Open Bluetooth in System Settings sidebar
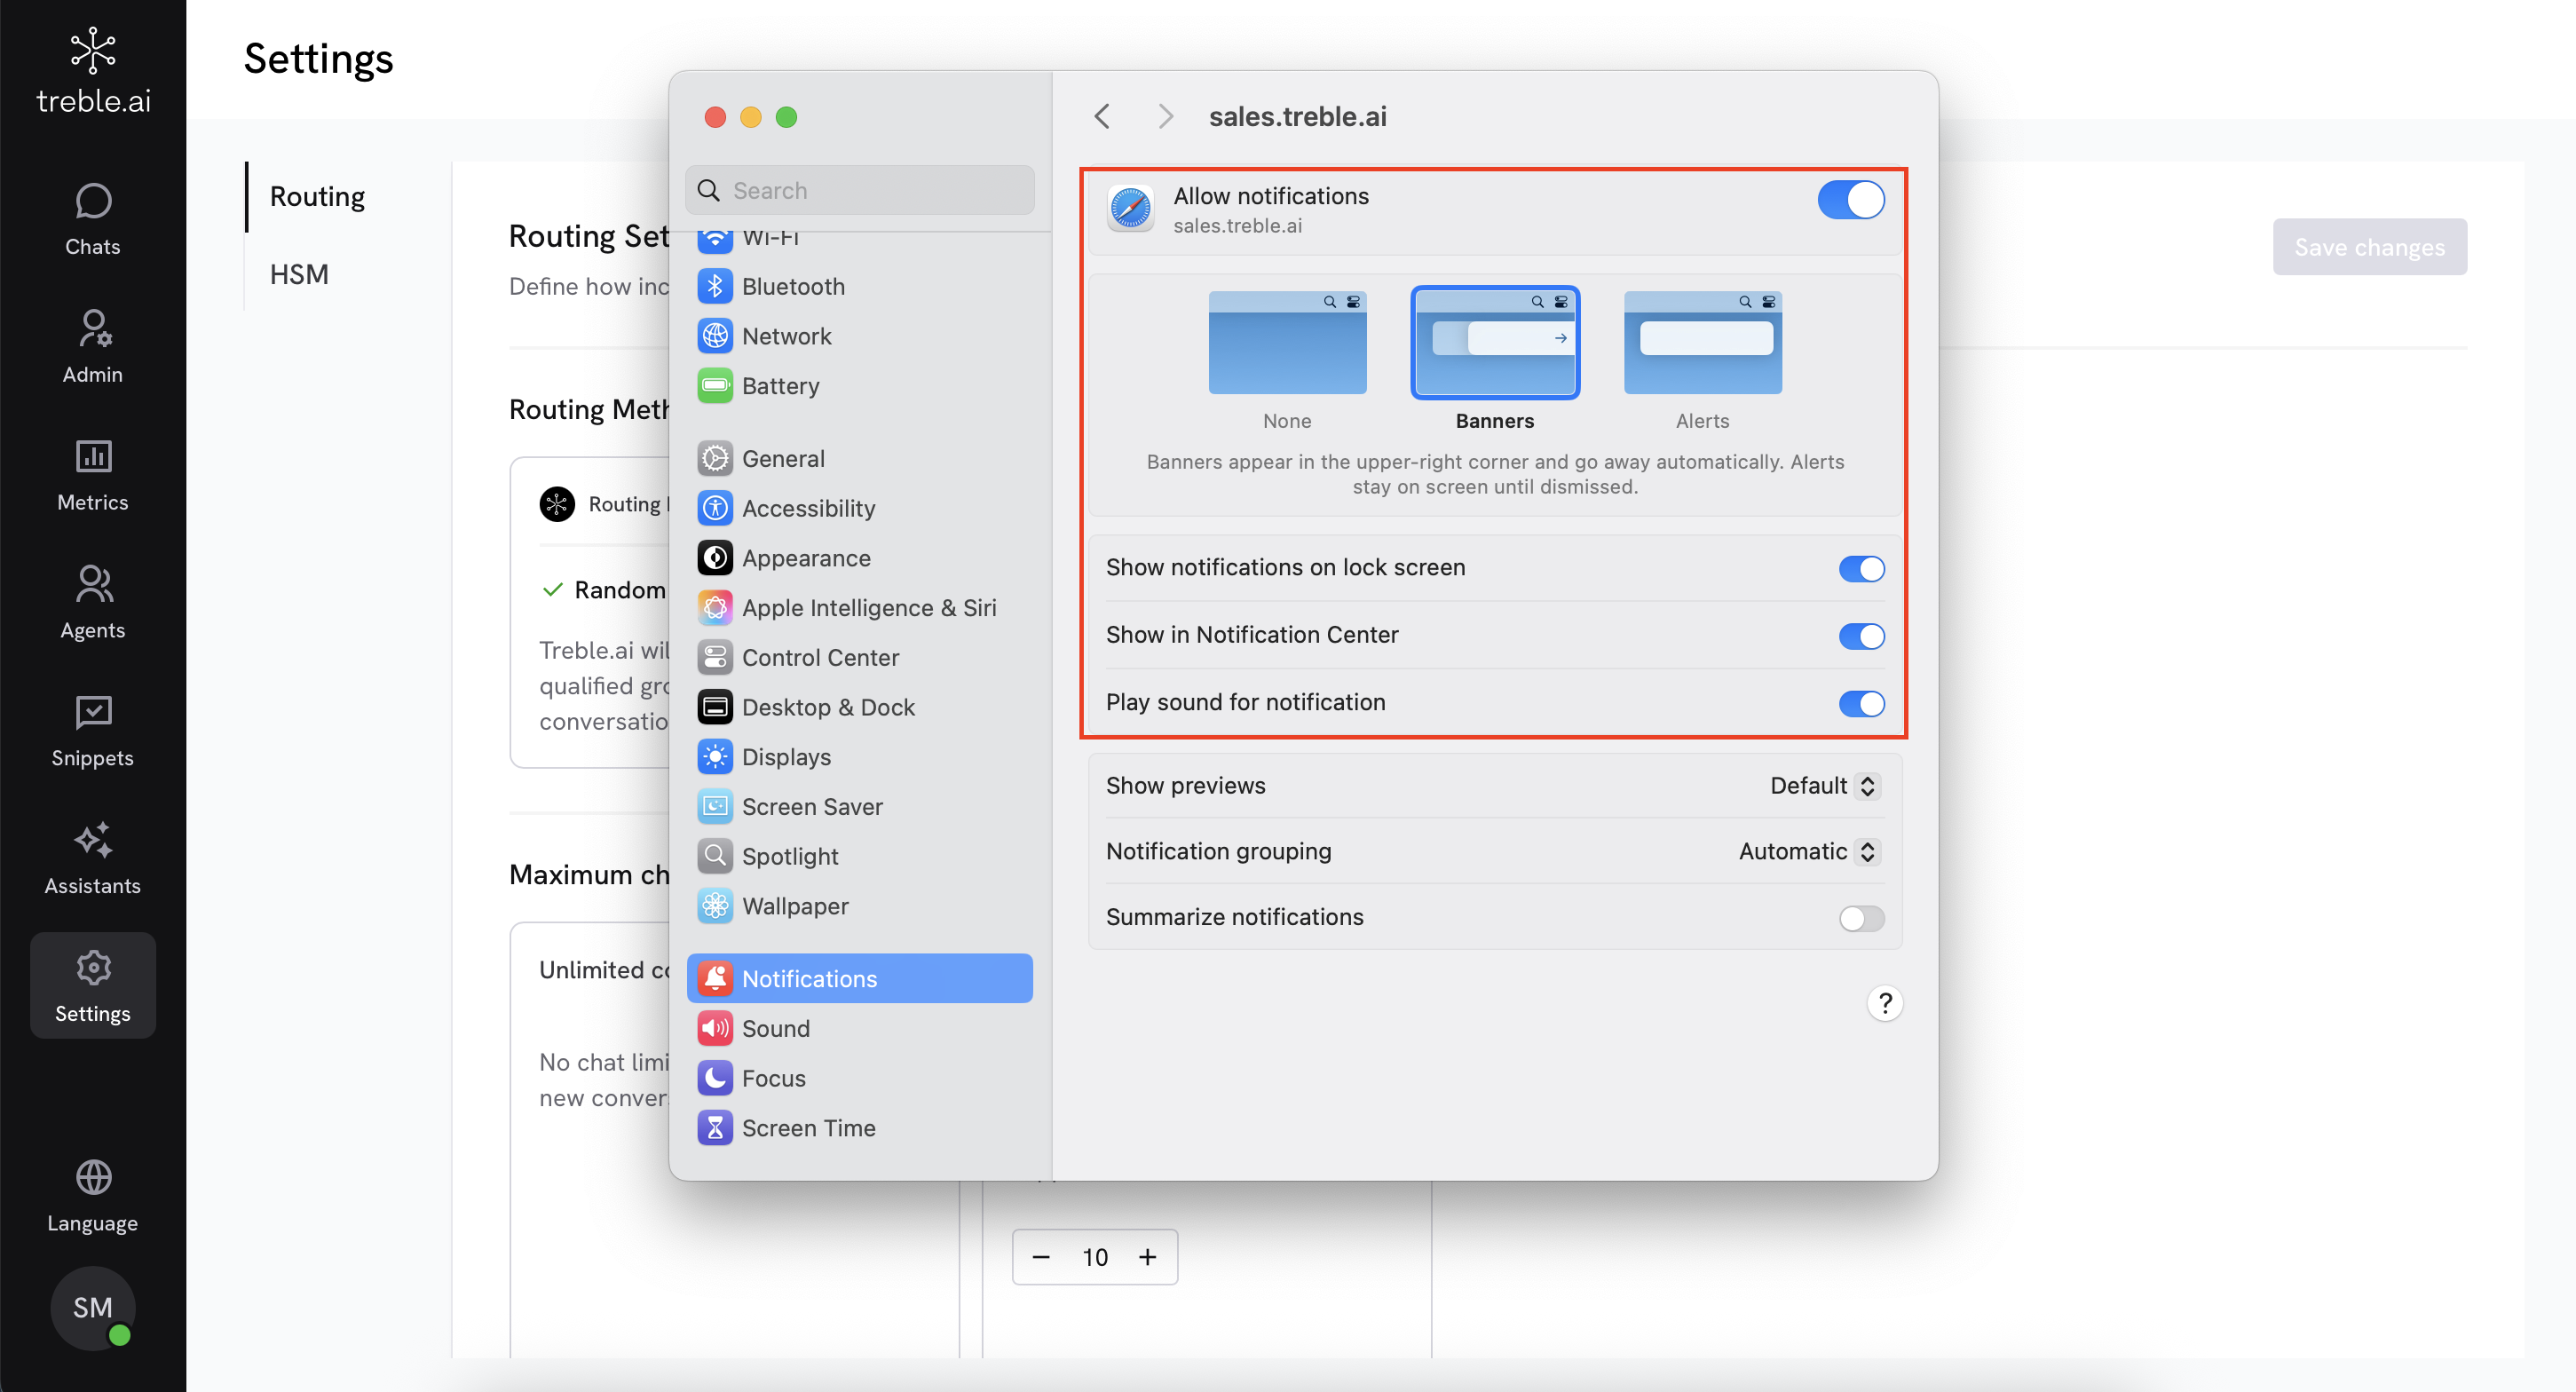Viewport: 2576px width, 1392px height. coord(793,287)
